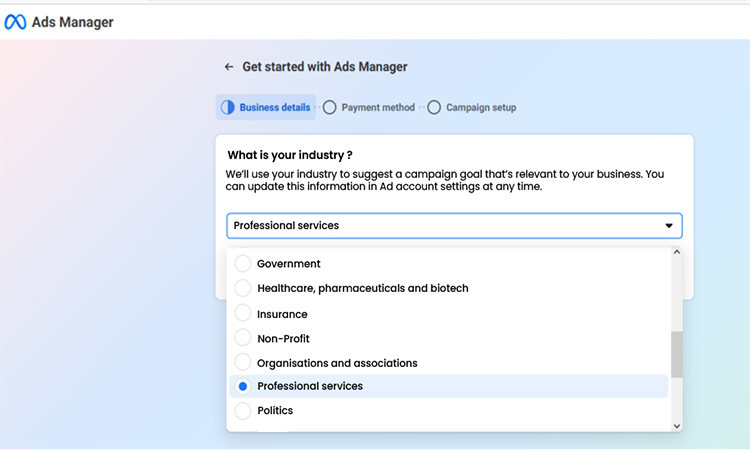Screen dimensions: 750x450
Task: Click the What is your industry heading
Action: pyautogui.click(x=290, y=155)
